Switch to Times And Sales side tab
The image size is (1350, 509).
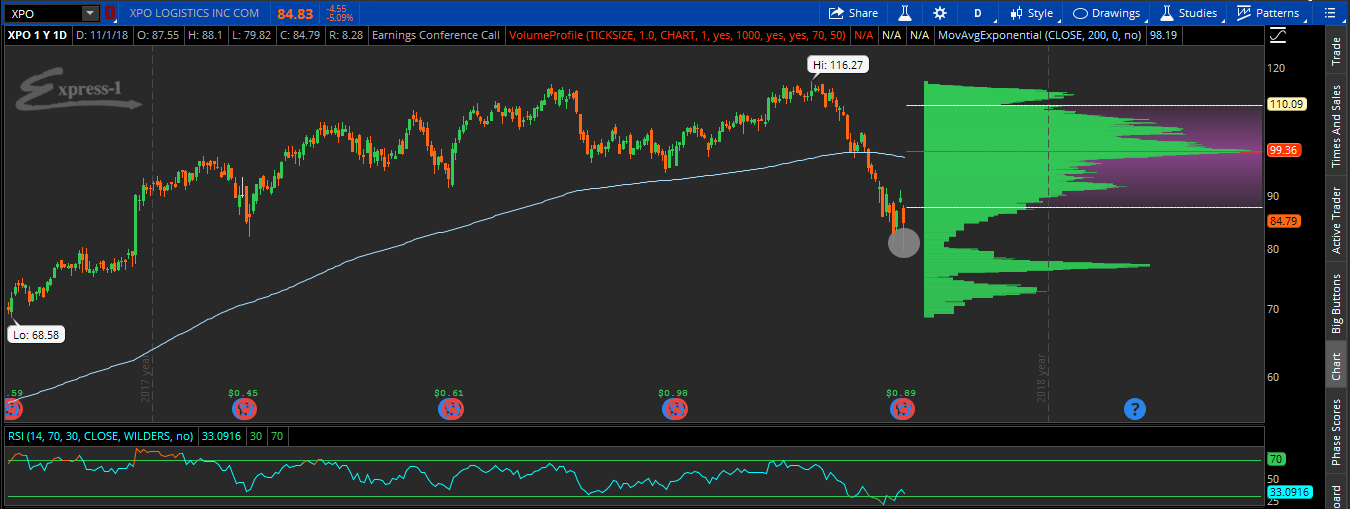1335,126
